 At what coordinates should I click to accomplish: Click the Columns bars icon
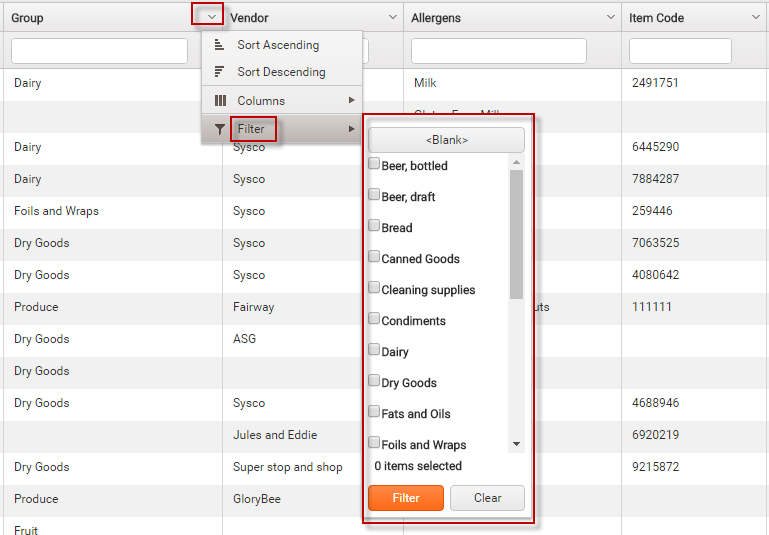tap(220, 101)
